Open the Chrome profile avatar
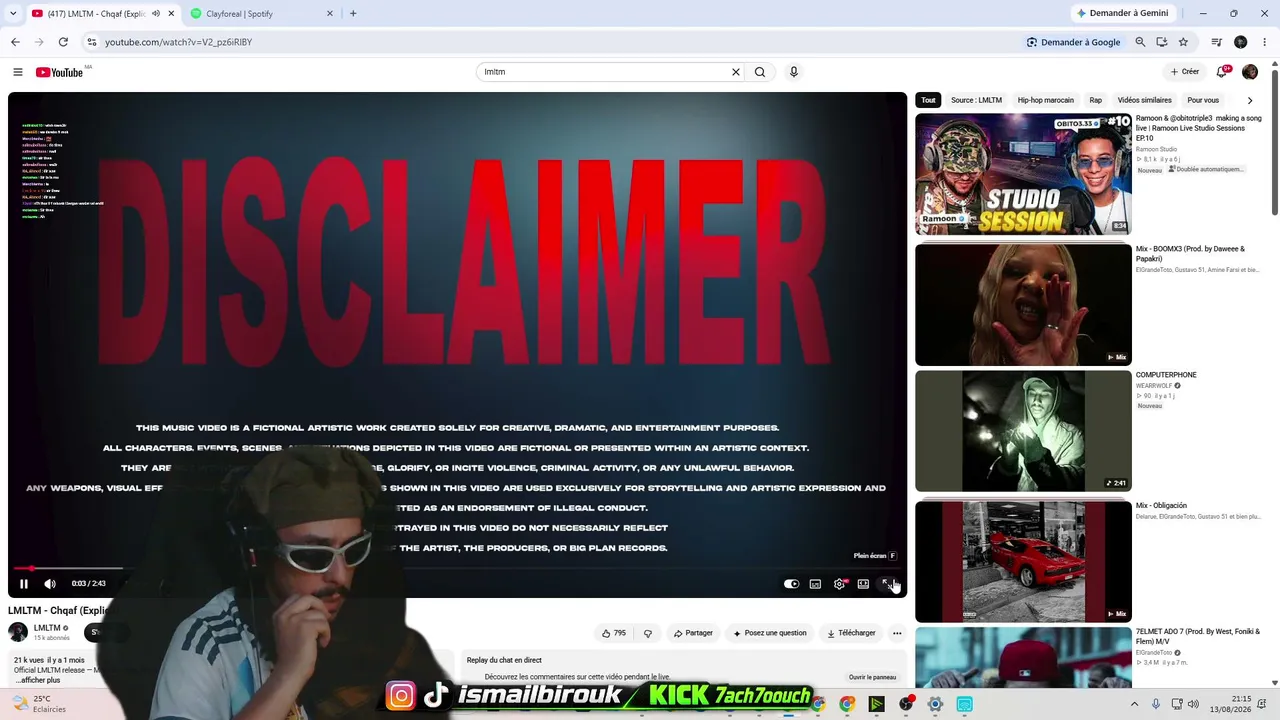 coord(1241,42)
